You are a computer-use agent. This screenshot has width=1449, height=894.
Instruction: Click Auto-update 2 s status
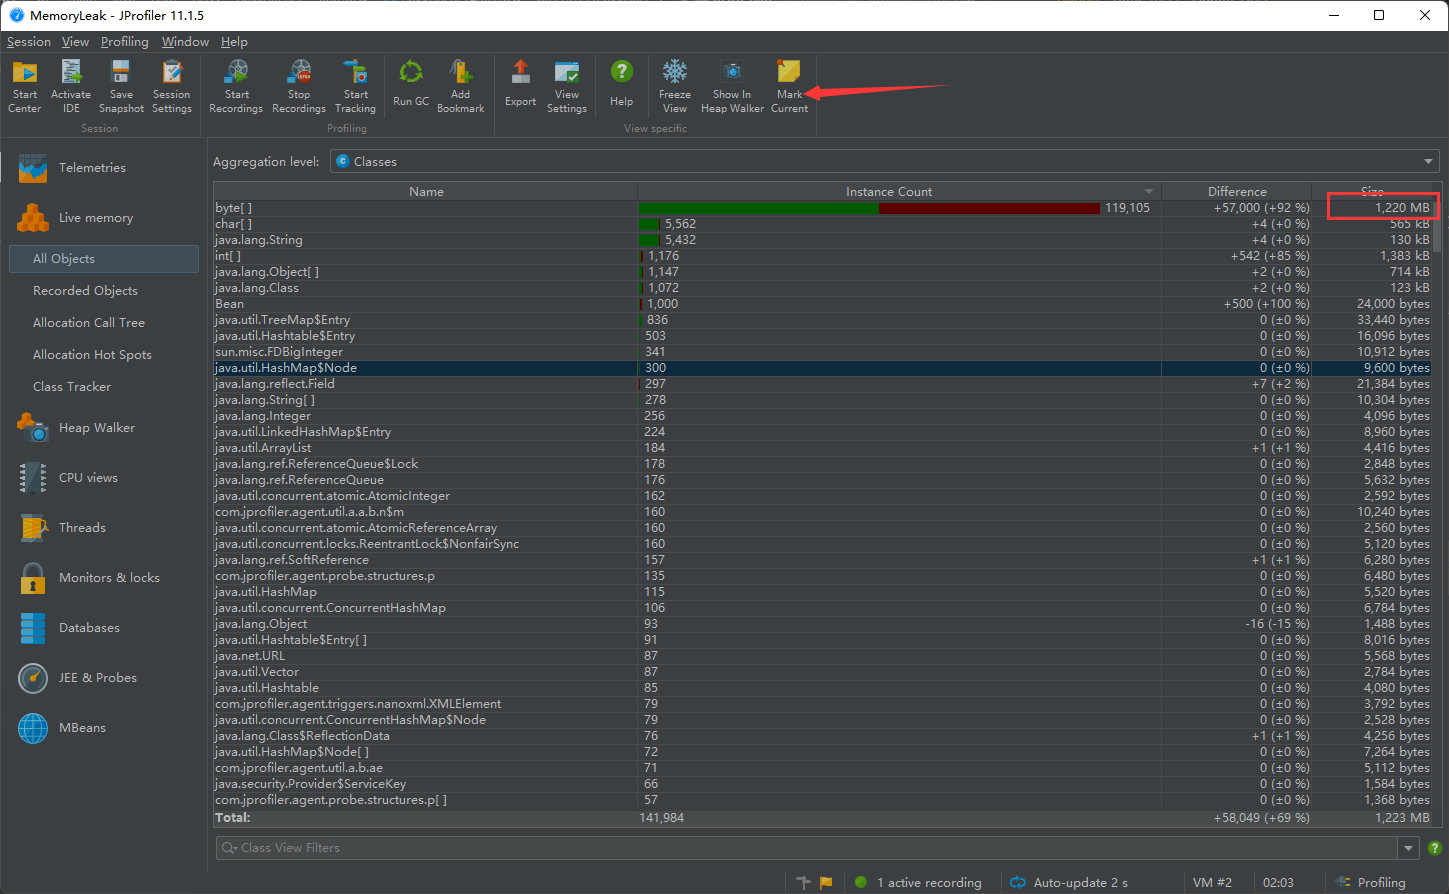point(1069,883)
